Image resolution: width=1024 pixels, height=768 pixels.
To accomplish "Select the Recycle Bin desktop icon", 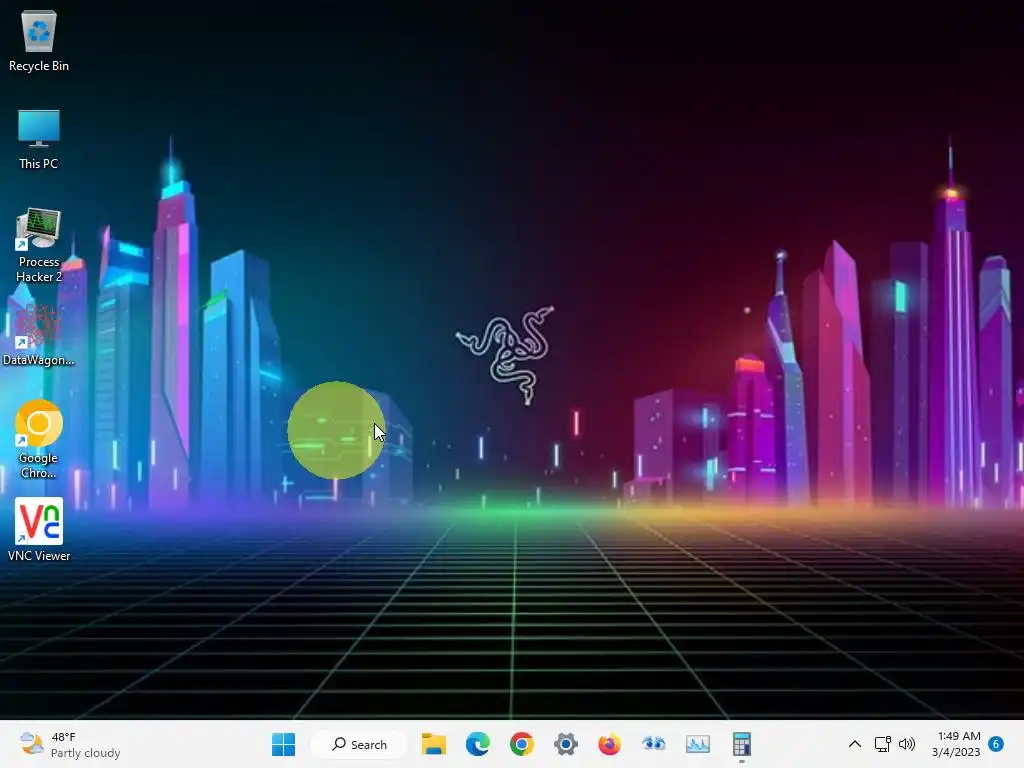I will pos(39,40).
